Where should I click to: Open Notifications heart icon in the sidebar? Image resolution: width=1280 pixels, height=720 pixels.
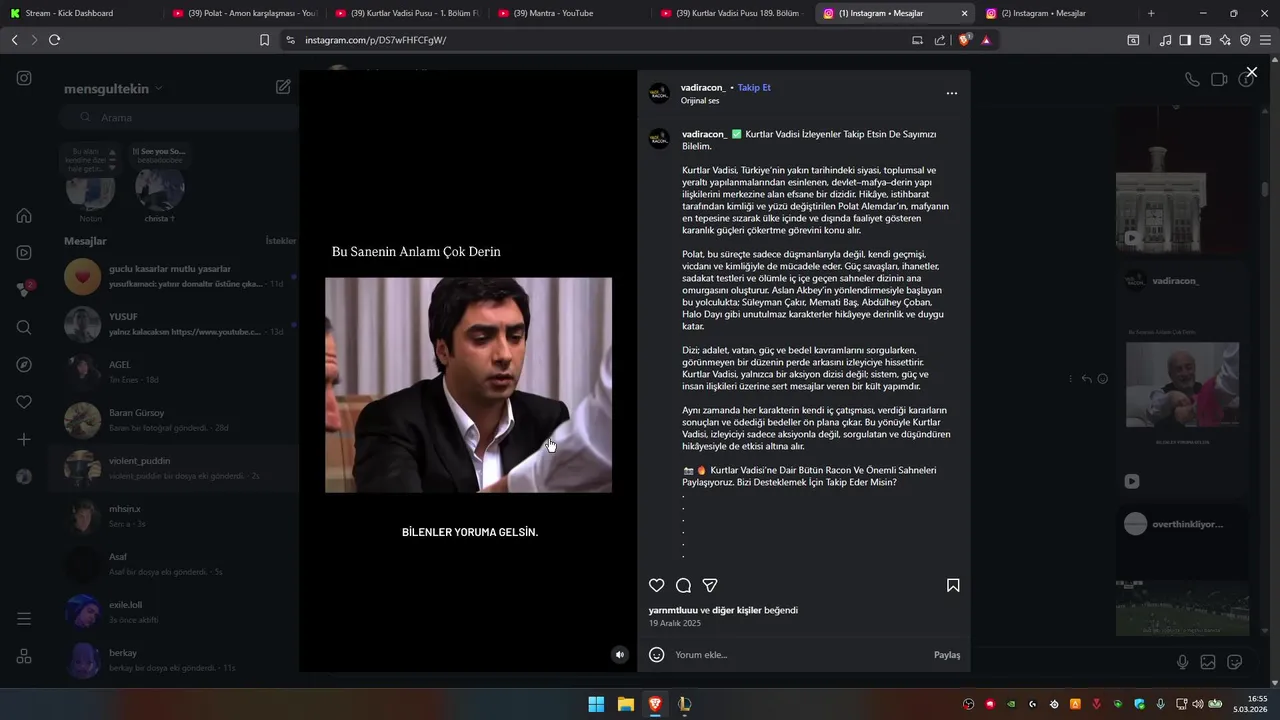[24, 402]
